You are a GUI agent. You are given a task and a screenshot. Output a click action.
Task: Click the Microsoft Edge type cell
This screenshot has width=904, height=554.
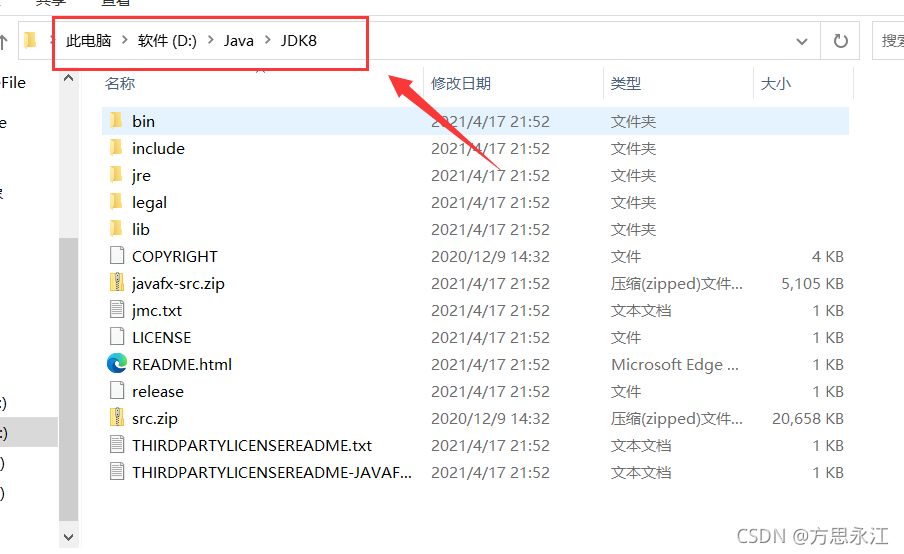(675, 364)
